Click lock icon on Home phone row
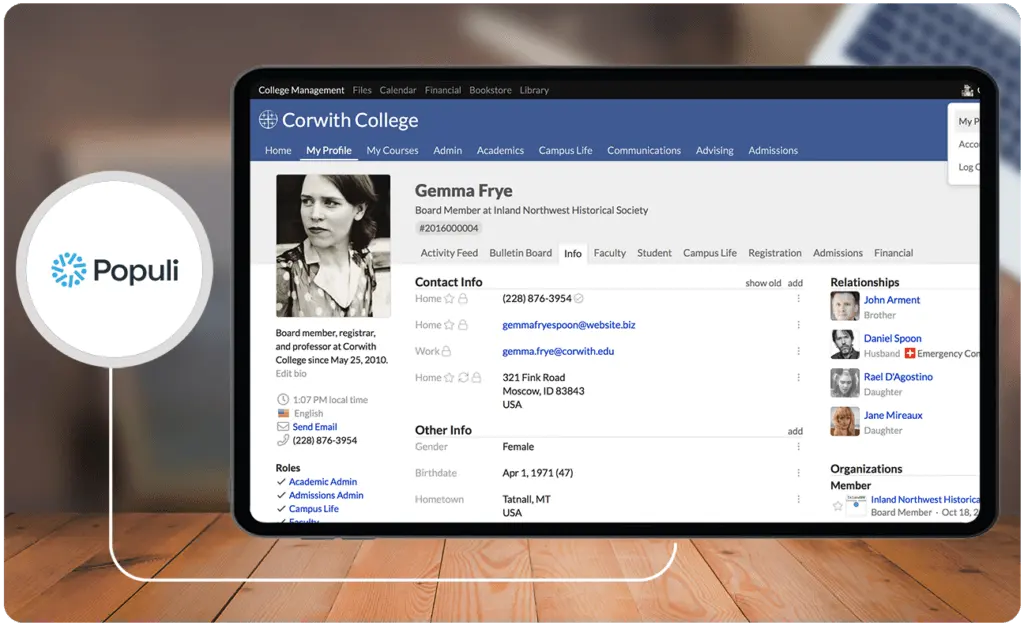The height and width of the screenshot is (626, 1024). [462, 298]
